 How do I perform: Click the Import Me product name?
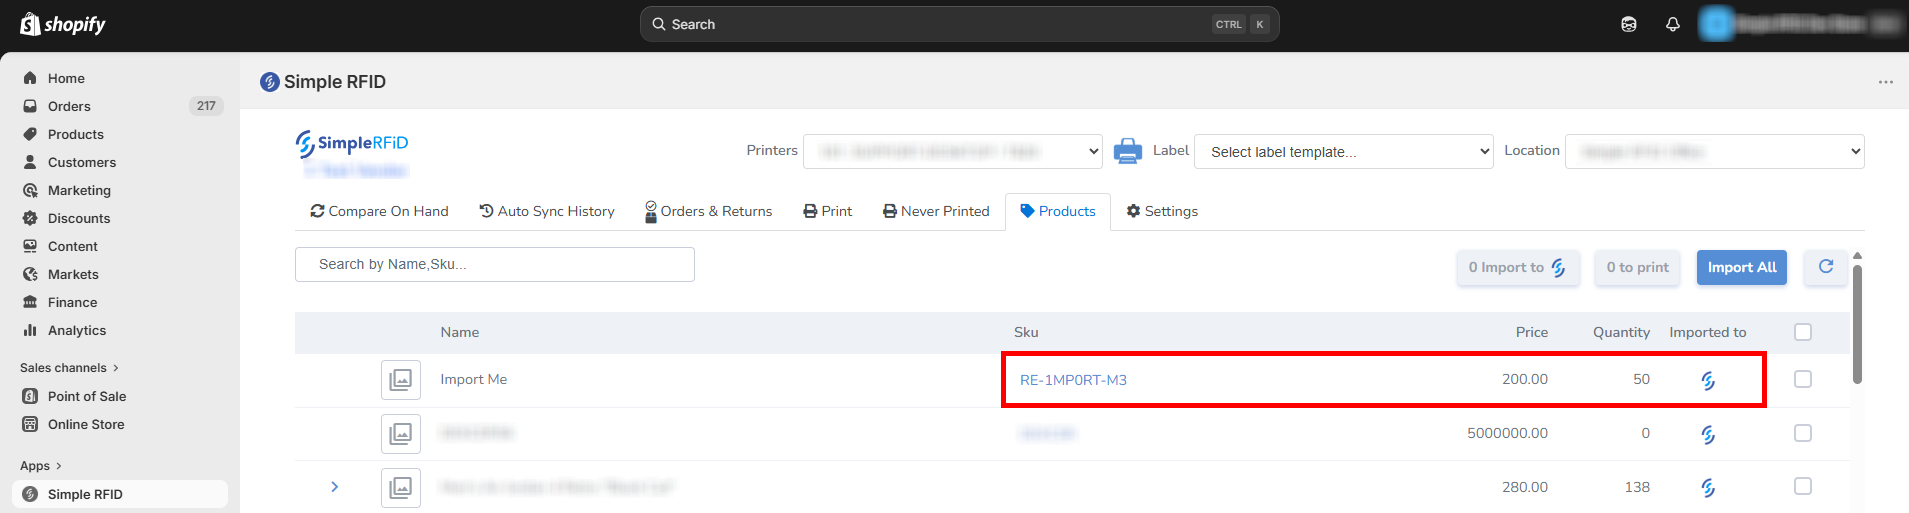click(x=474, y=379)
